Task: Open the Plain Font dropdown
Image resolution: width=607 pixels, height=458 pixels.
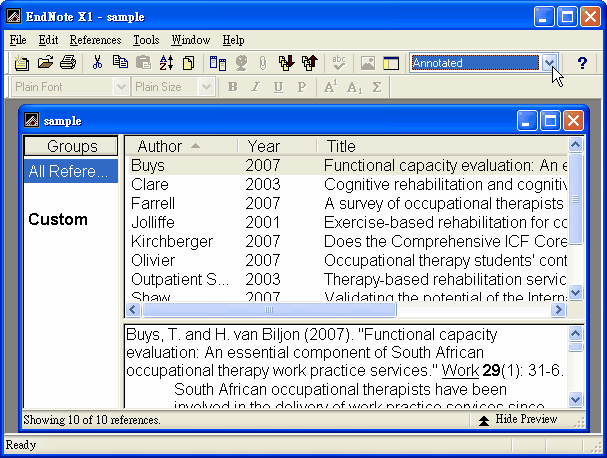Action: click(121, 87)
